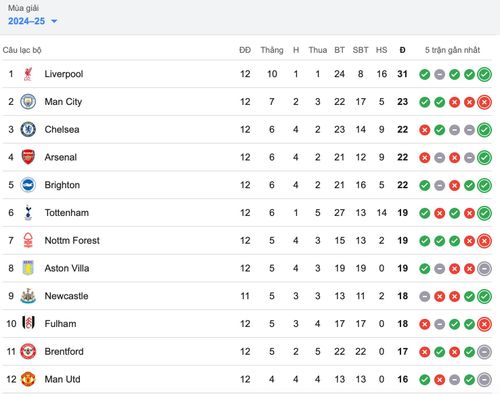Viewport: 500px width, 394px height.
Task: Click the Arsenal club crest
Action: (x=28, y=157)
